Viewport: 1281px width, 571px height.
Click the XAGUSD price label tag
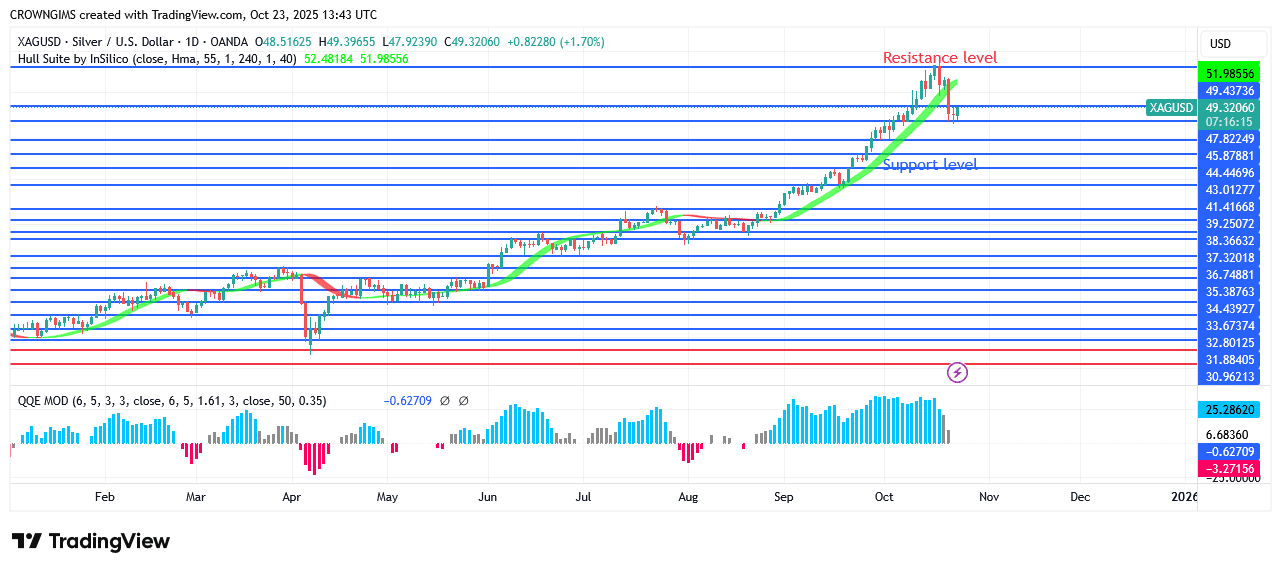[x=1171, y=108]
